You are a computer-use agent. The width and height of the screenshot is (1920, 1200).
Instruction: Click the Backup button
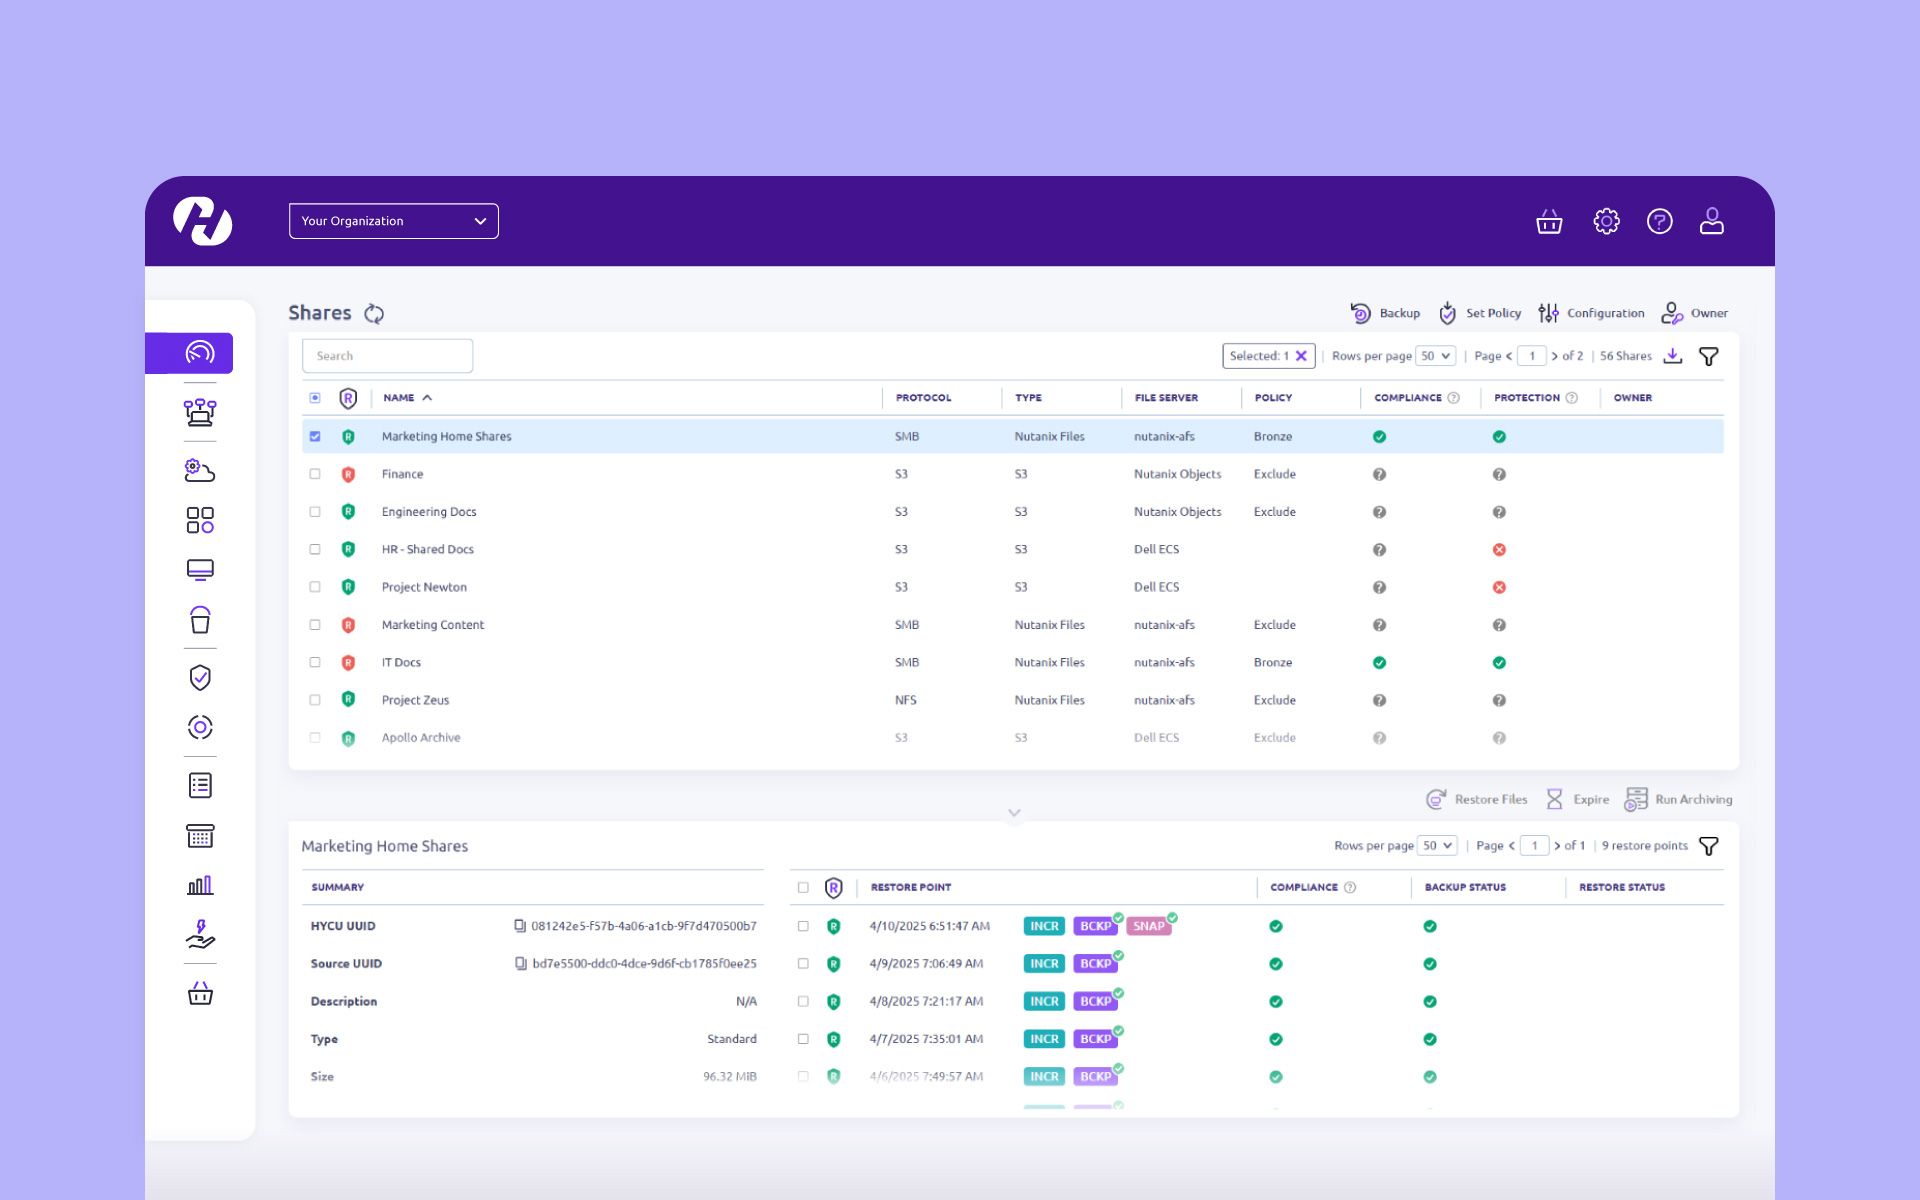(1385, 313)
